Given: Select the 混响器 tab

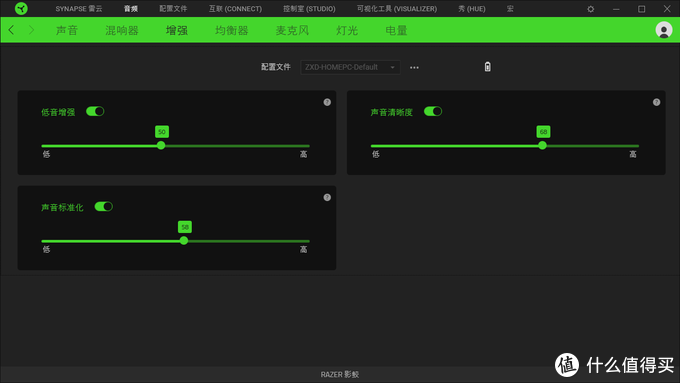Looking at the screenshot, I should click(x=122, y=30).
